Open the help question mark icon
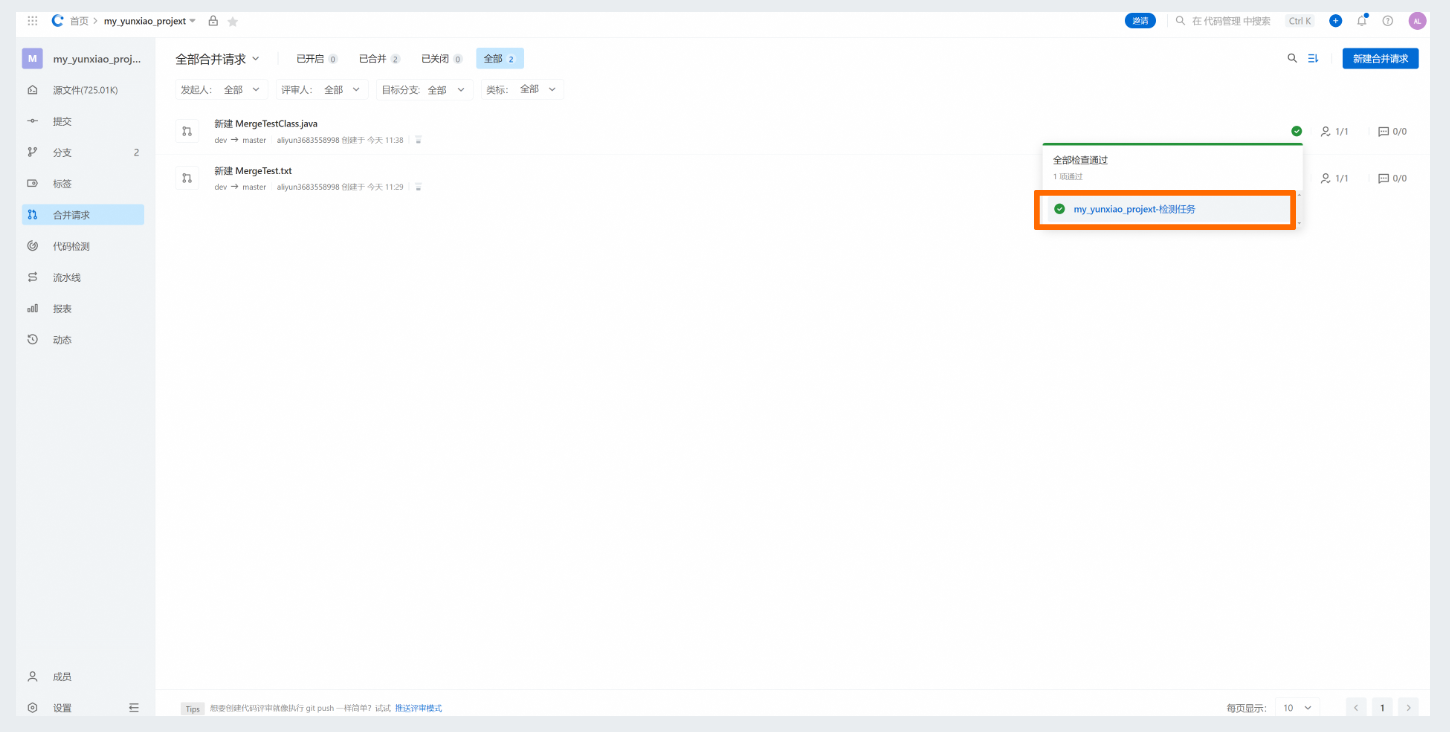This screenshot has width=1450, height=732. click(x=1388, y=21)
